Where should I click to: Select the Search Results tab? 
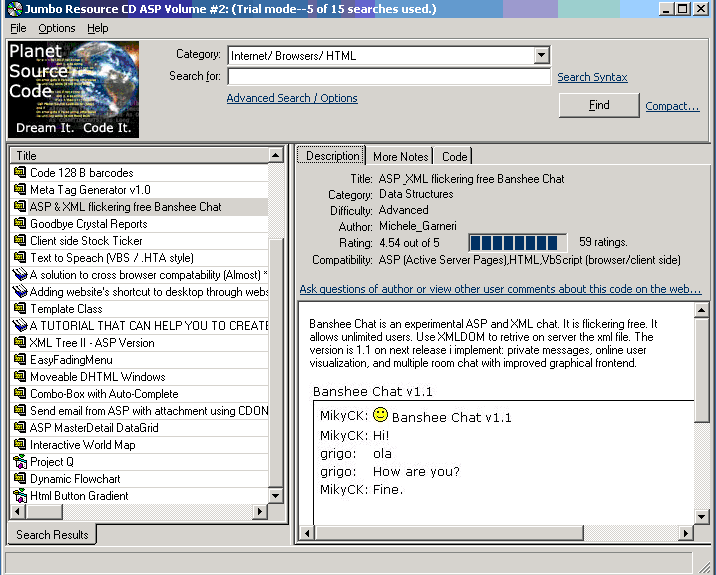52,534
